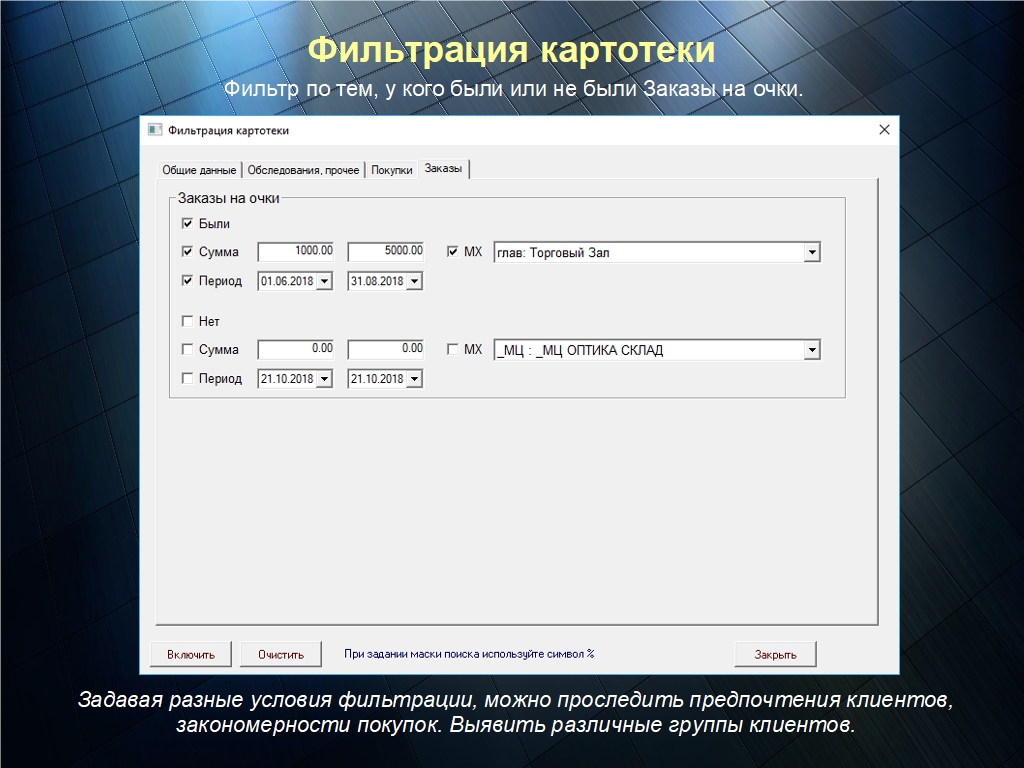This screenshot has width=1024, height=768.
Task: Open the 01.06.2018 date picker
Action: click(x=324, y=282)
